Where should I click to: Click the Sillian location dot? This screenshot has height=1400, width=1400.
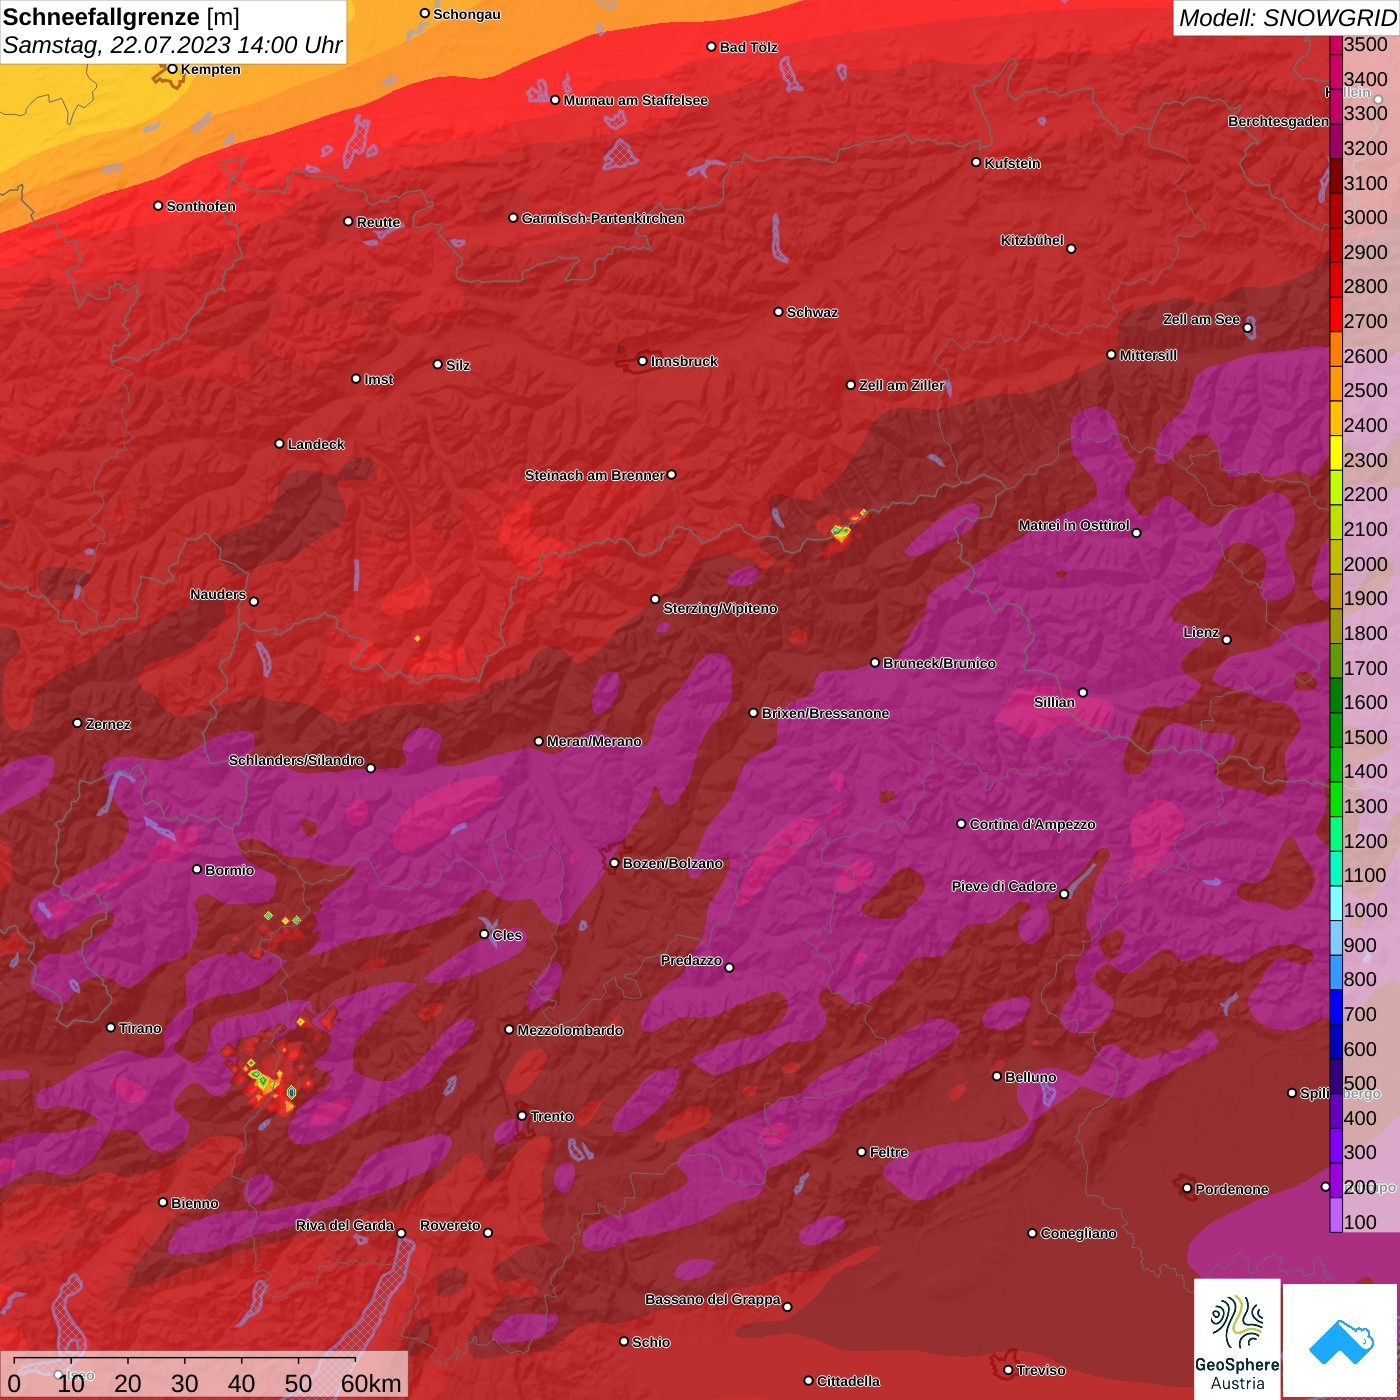point(1083,692)
